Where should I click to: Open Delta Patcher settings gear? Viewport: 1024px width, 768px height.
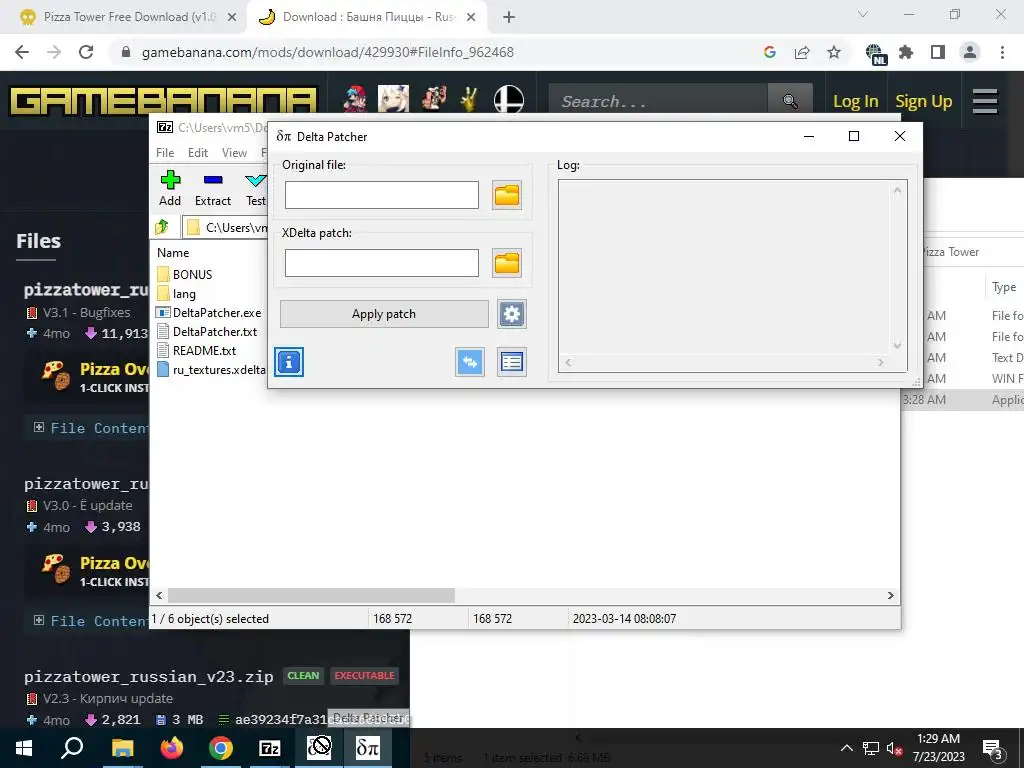pyautogui.click(x=511, y=314)
